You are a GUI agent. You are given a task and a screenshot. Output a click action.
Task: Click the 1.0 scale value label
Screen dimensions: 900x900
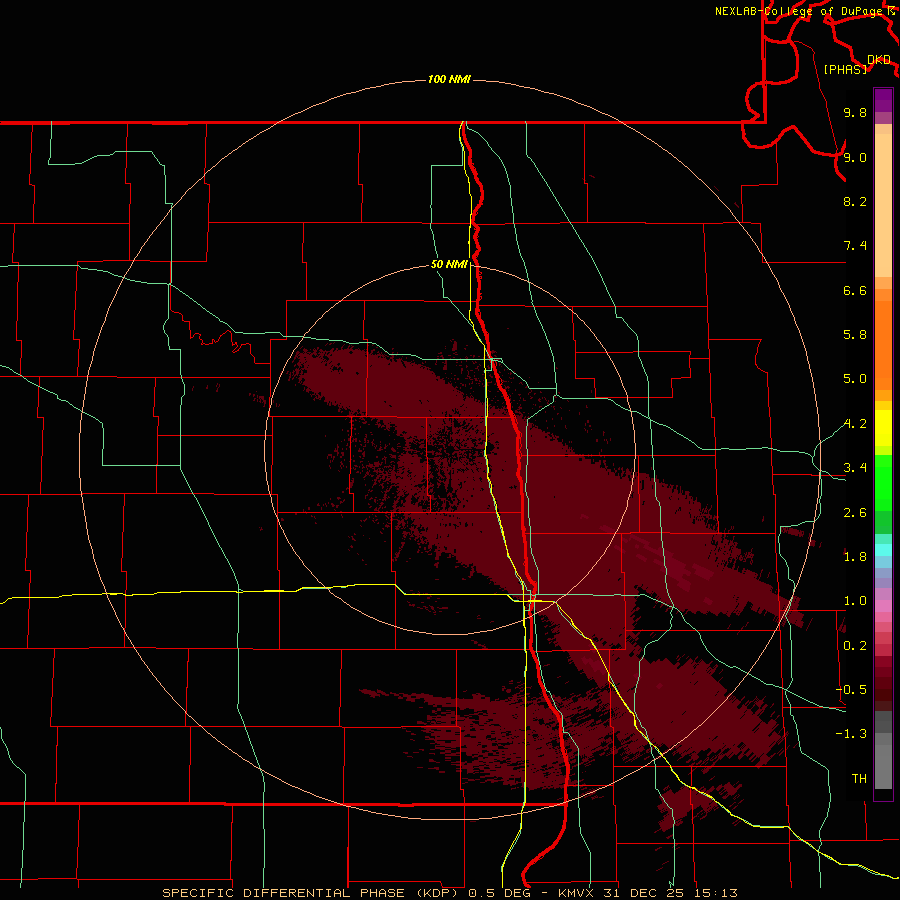pyautogui.click(x=855, y=601)
